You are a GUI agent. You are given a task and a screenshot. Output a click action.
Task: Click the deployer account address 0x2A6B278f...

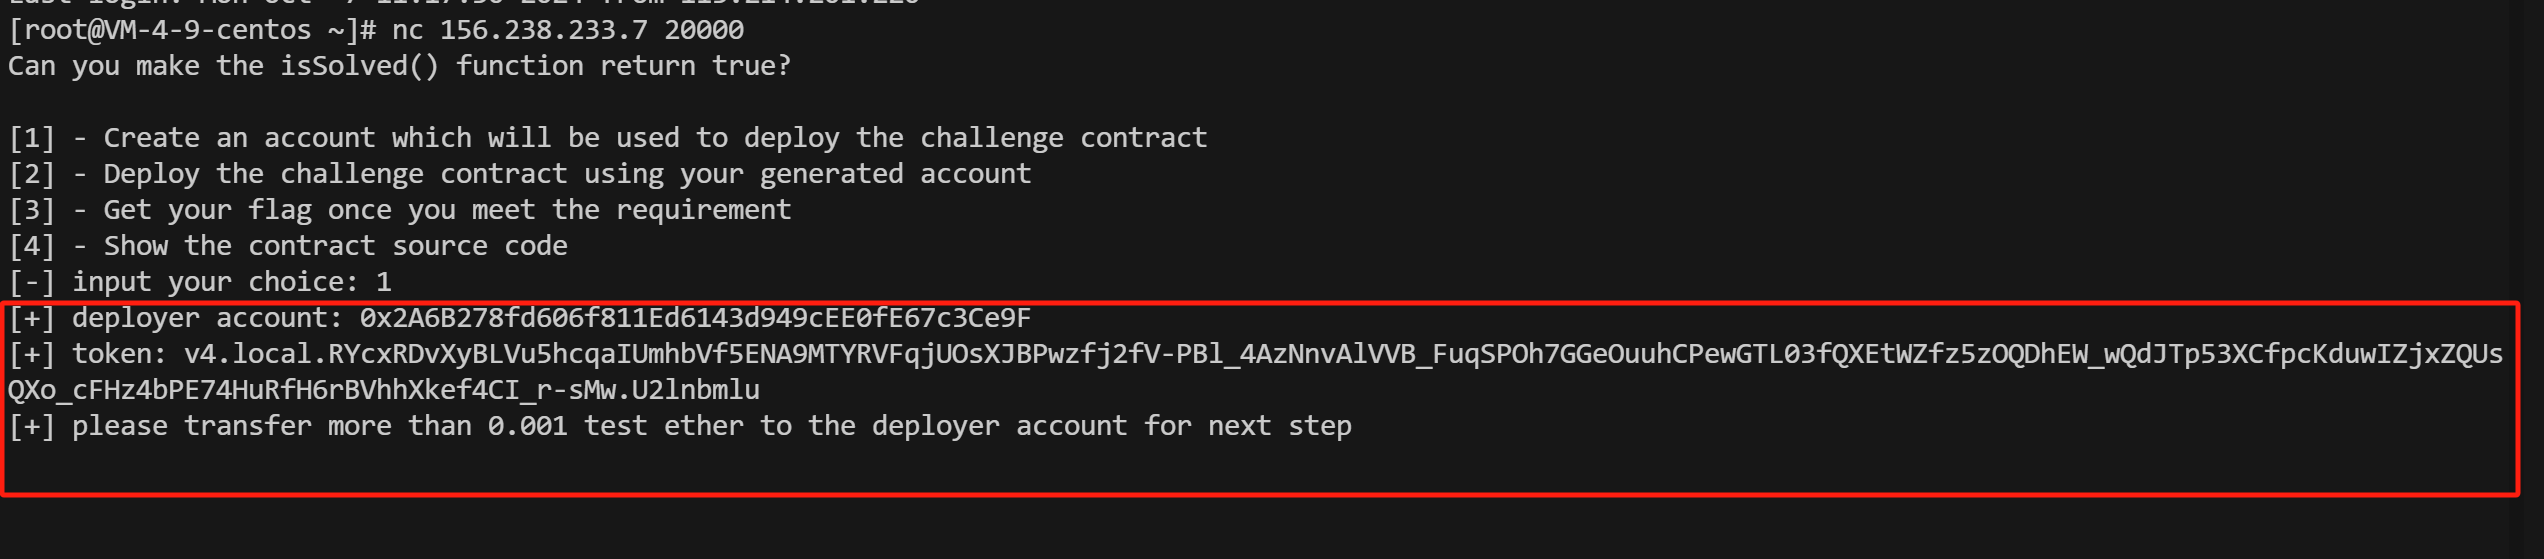click(x=696, y=318)
